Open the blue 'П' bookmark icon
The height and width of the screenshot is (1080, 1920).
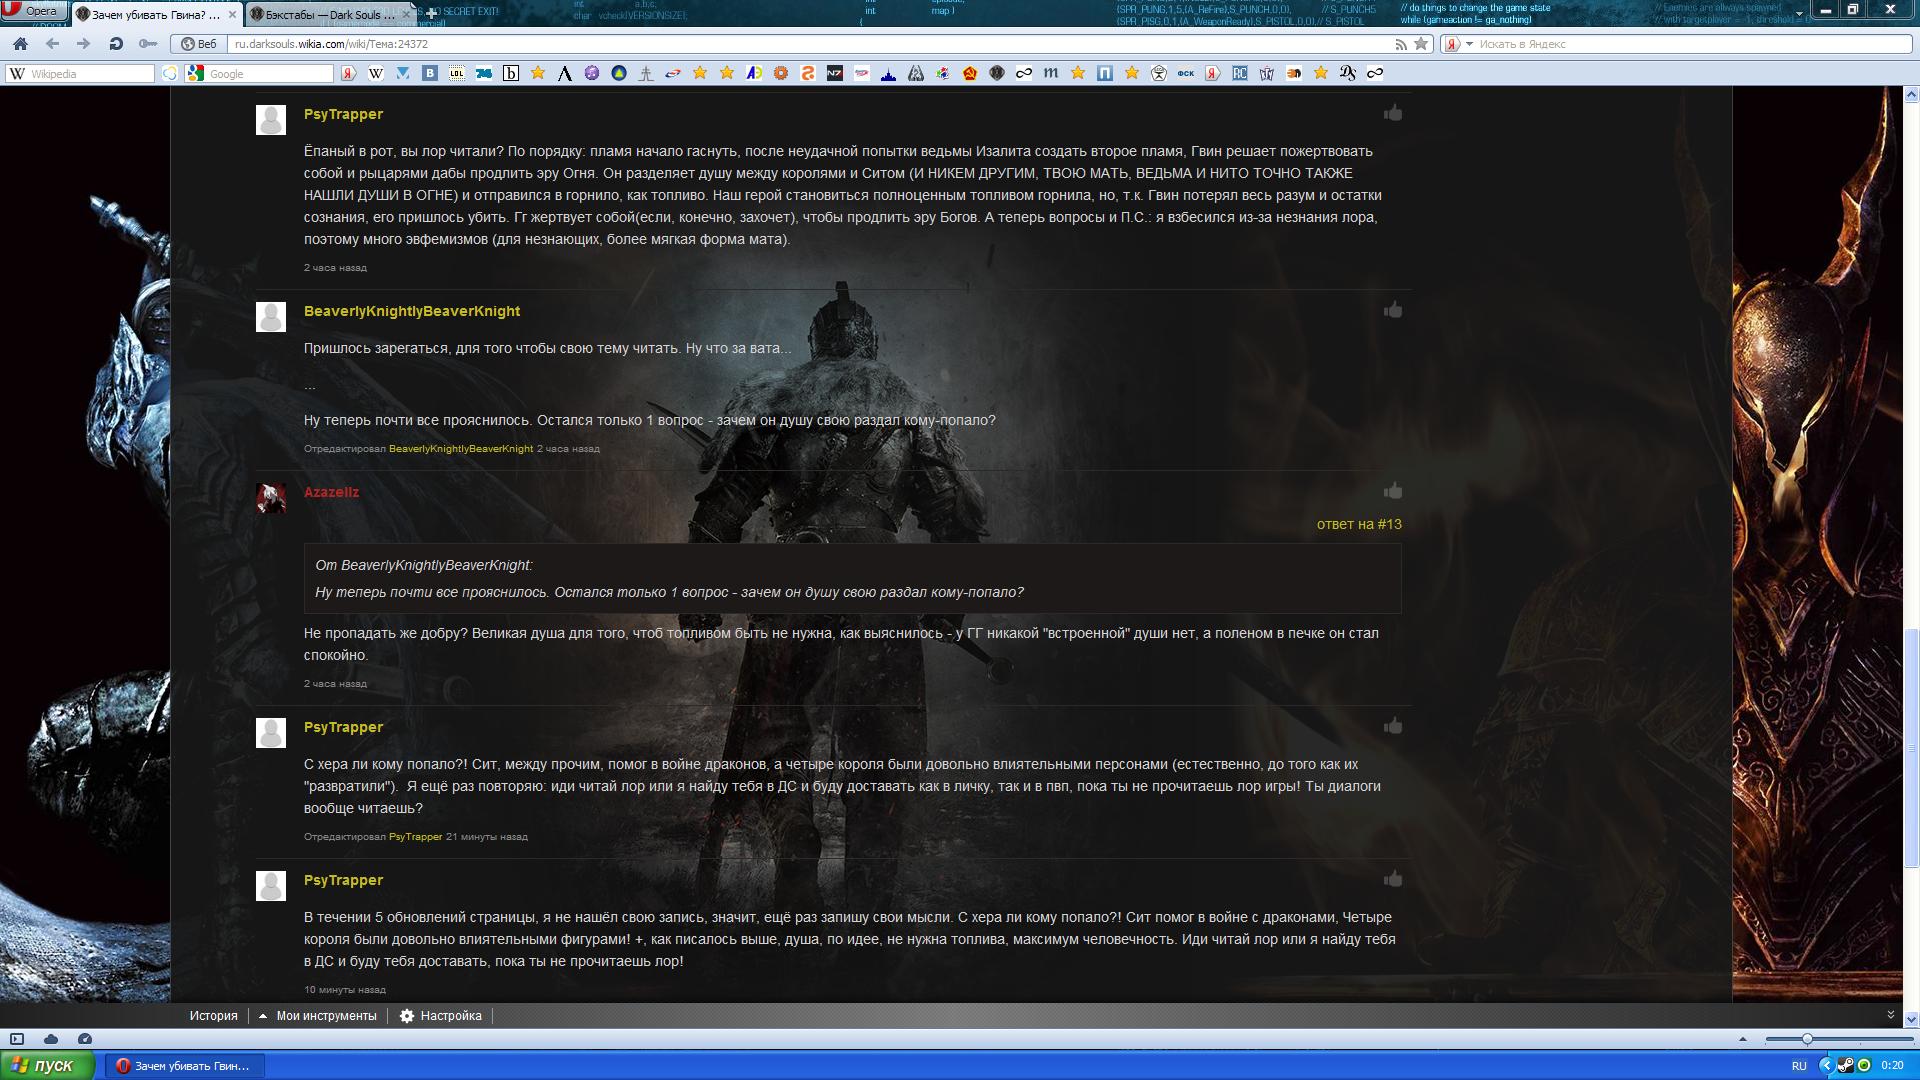1105,73
